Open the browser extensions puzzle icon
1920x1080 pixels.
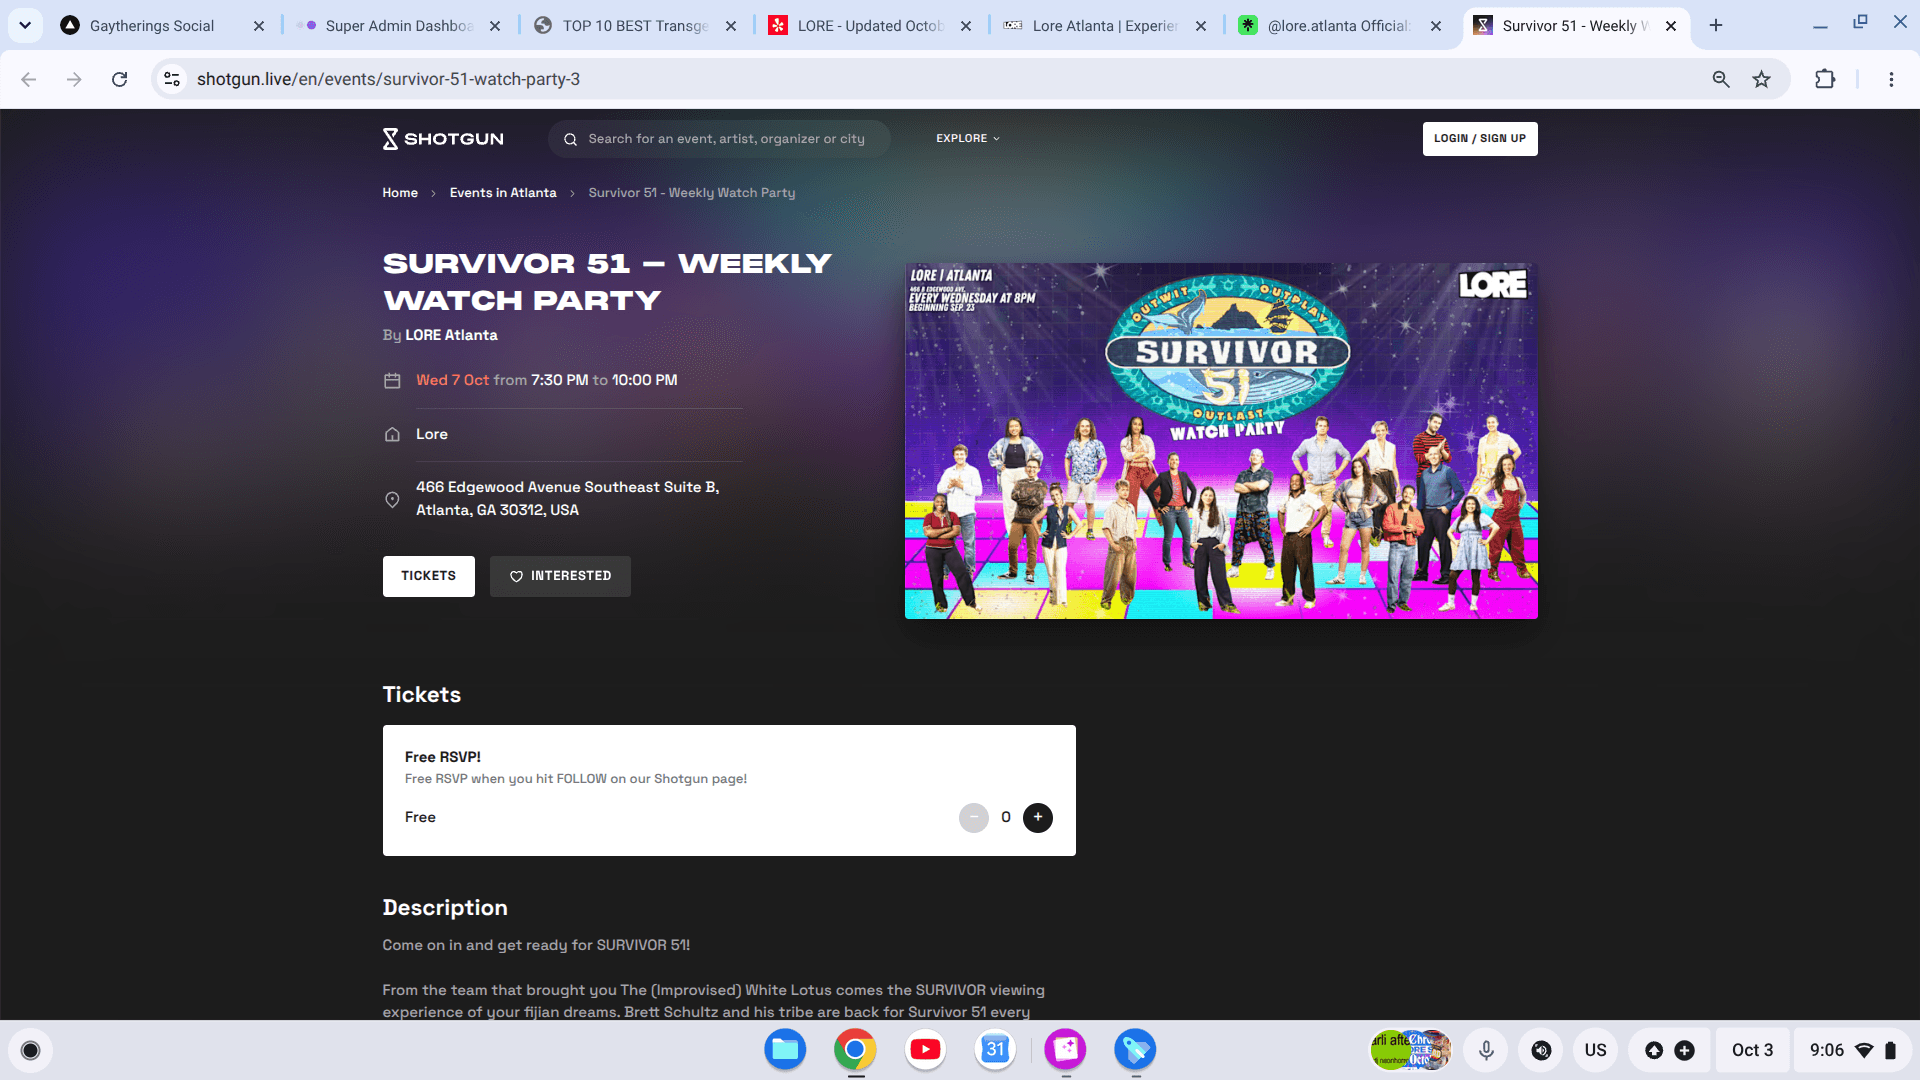pyautogui.click(x=1825, y=79)
